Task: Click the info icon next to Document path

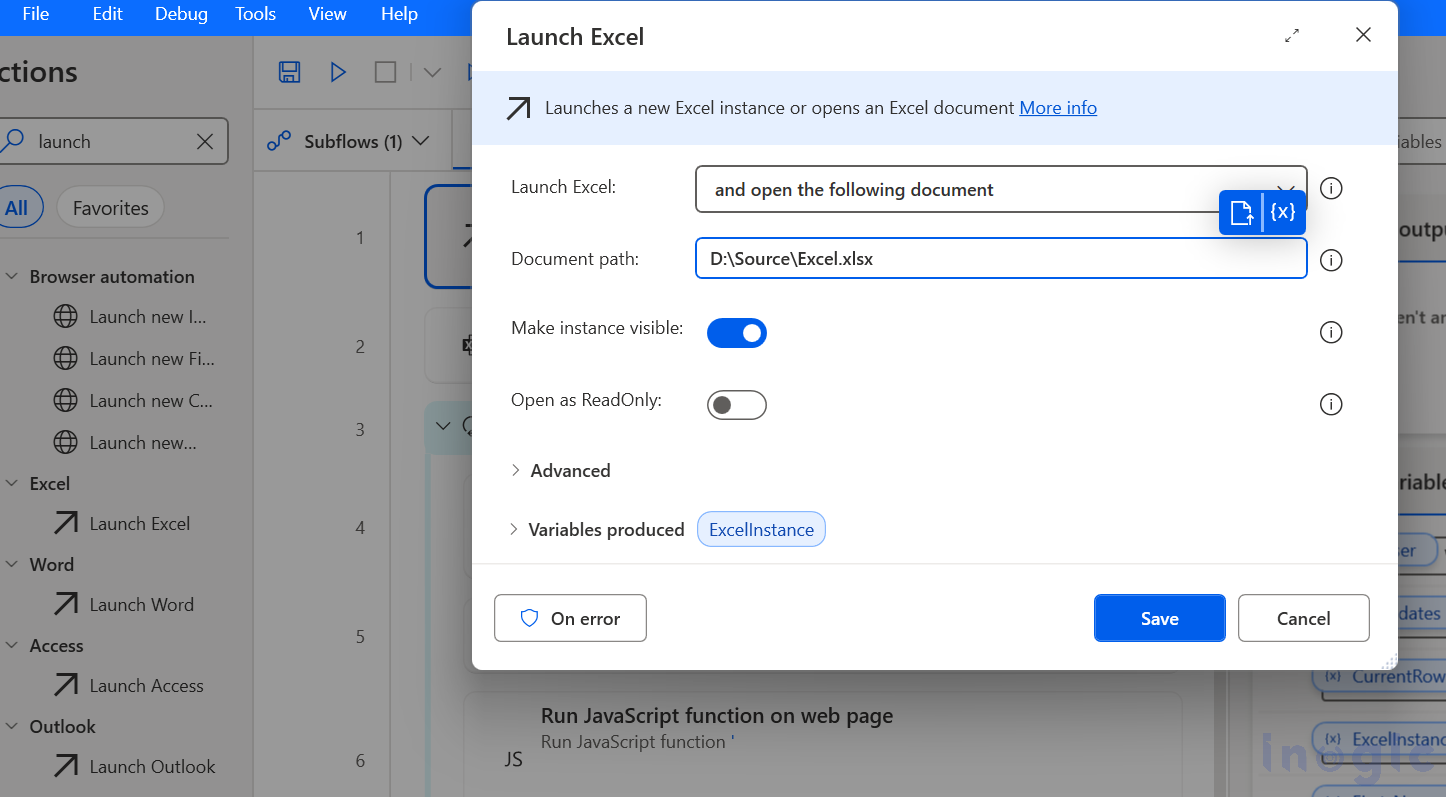Action: [x=1331, y=260]
